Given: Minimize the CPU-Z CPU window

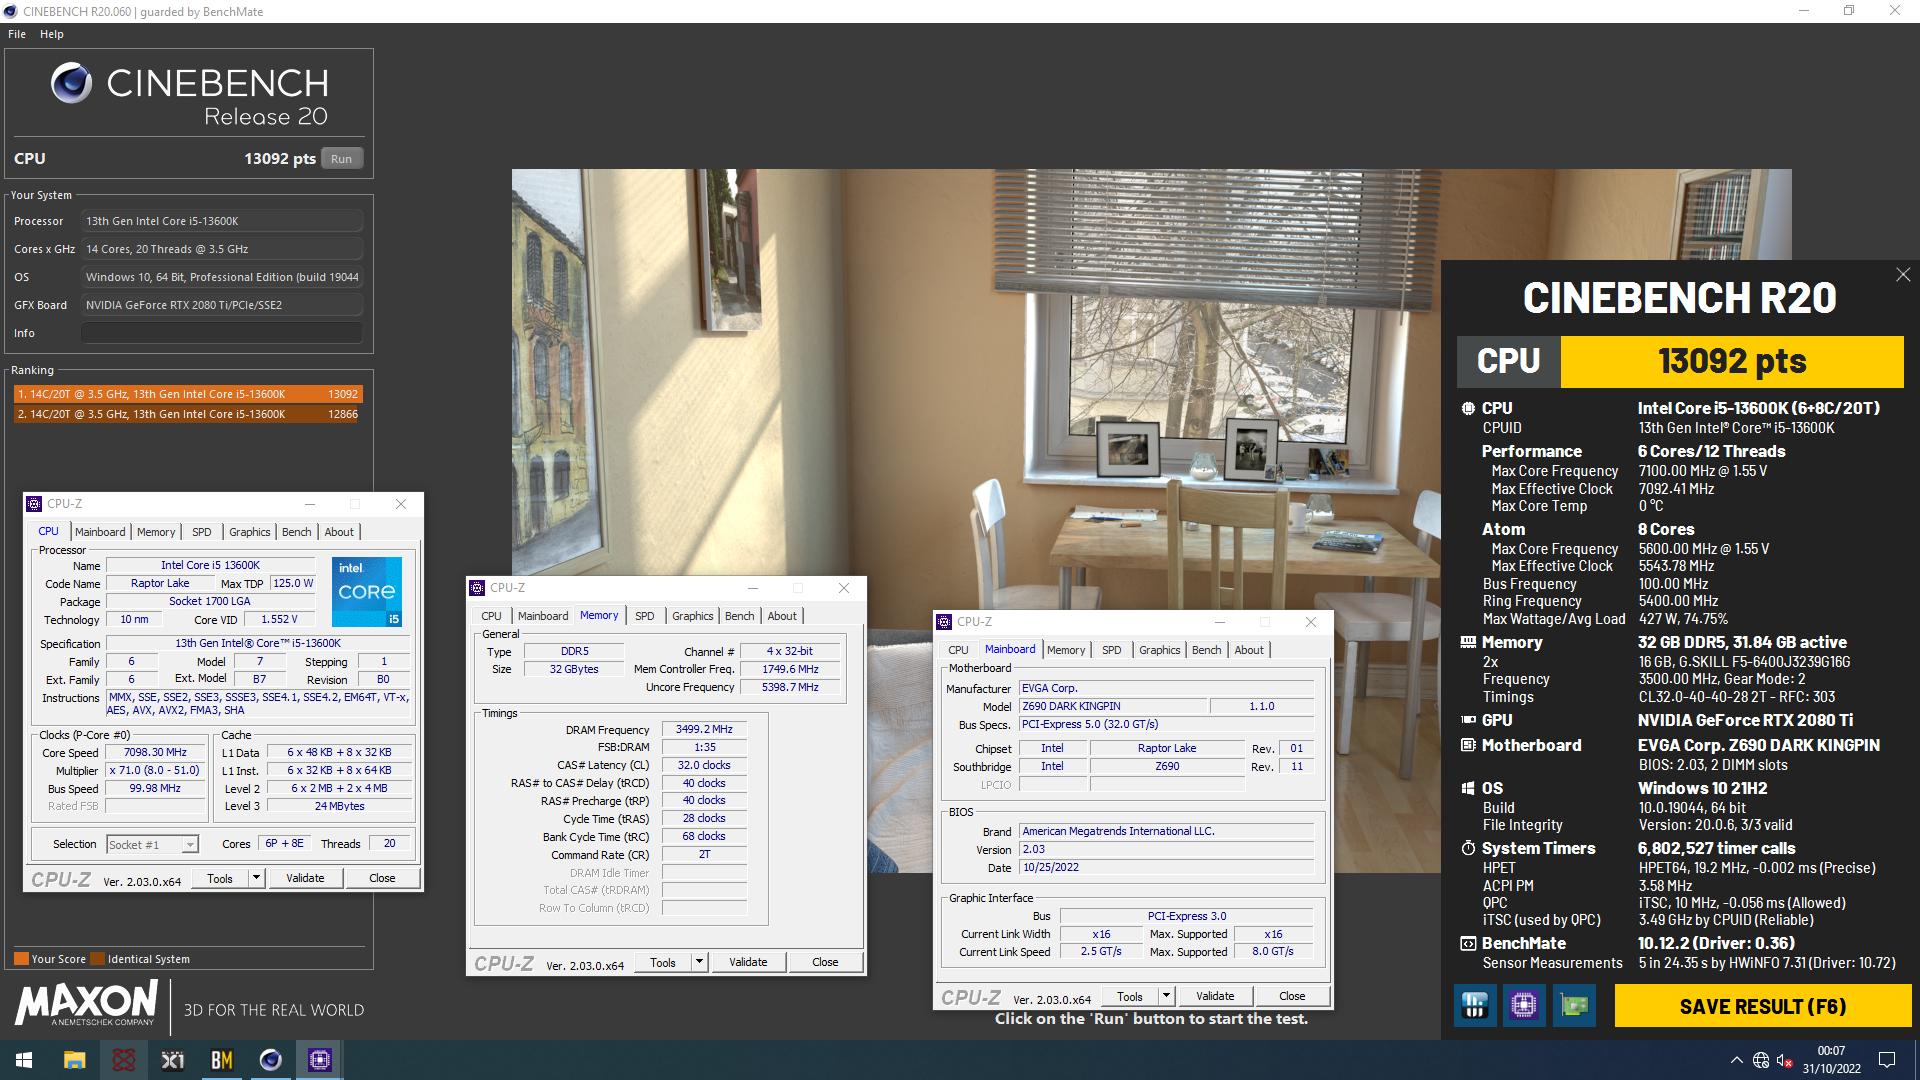Looking at the screenshot, I should [x=310, y=504].
